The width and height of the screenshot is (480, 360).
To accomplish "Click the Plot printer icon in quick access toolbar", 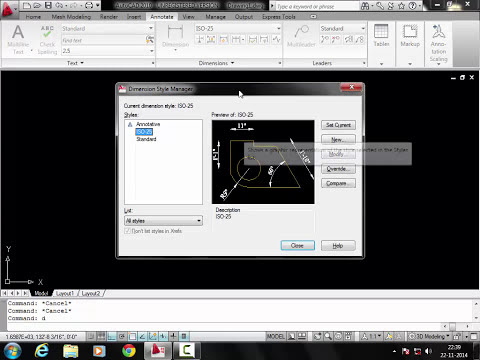I will pyautogui.click(x=89, y=5).
